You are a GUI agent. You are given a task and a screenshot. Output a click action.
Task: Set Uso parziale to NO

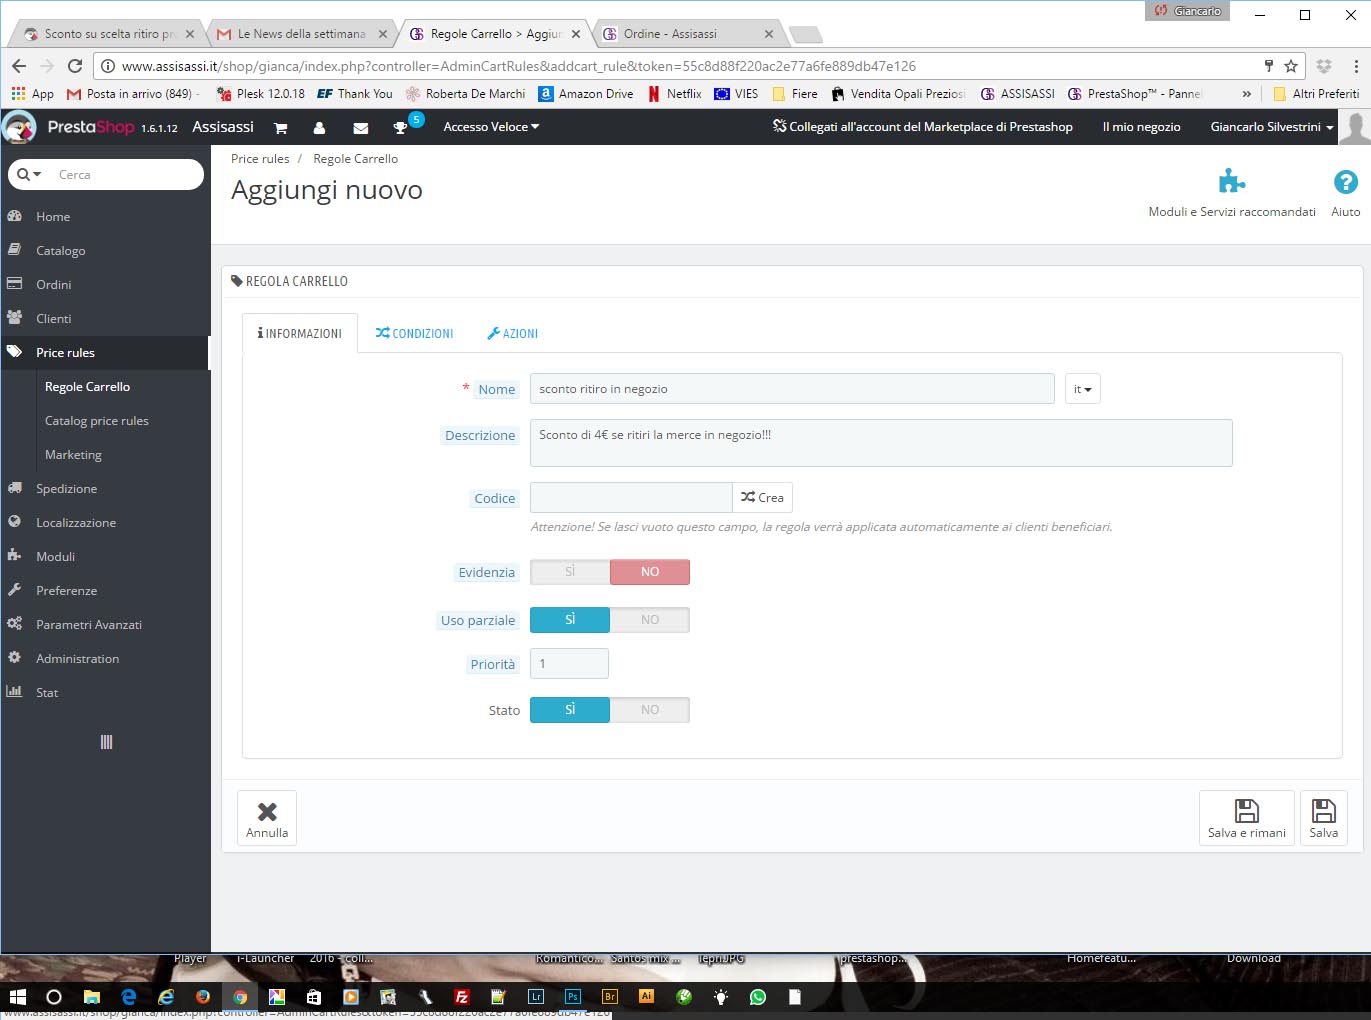click(x=650, y=620)
